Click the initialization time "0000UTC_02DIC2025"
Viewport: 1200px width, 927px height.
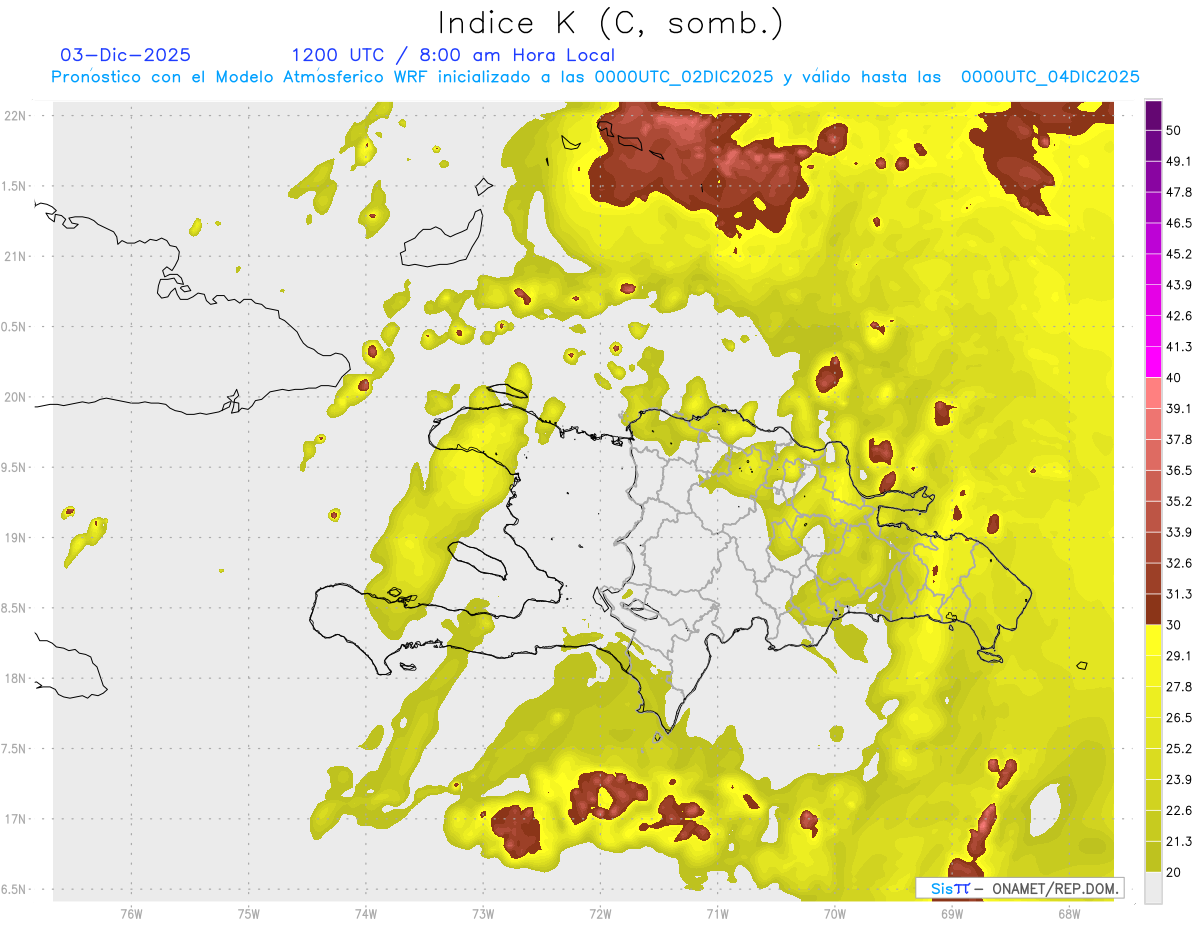click(684, 77)
